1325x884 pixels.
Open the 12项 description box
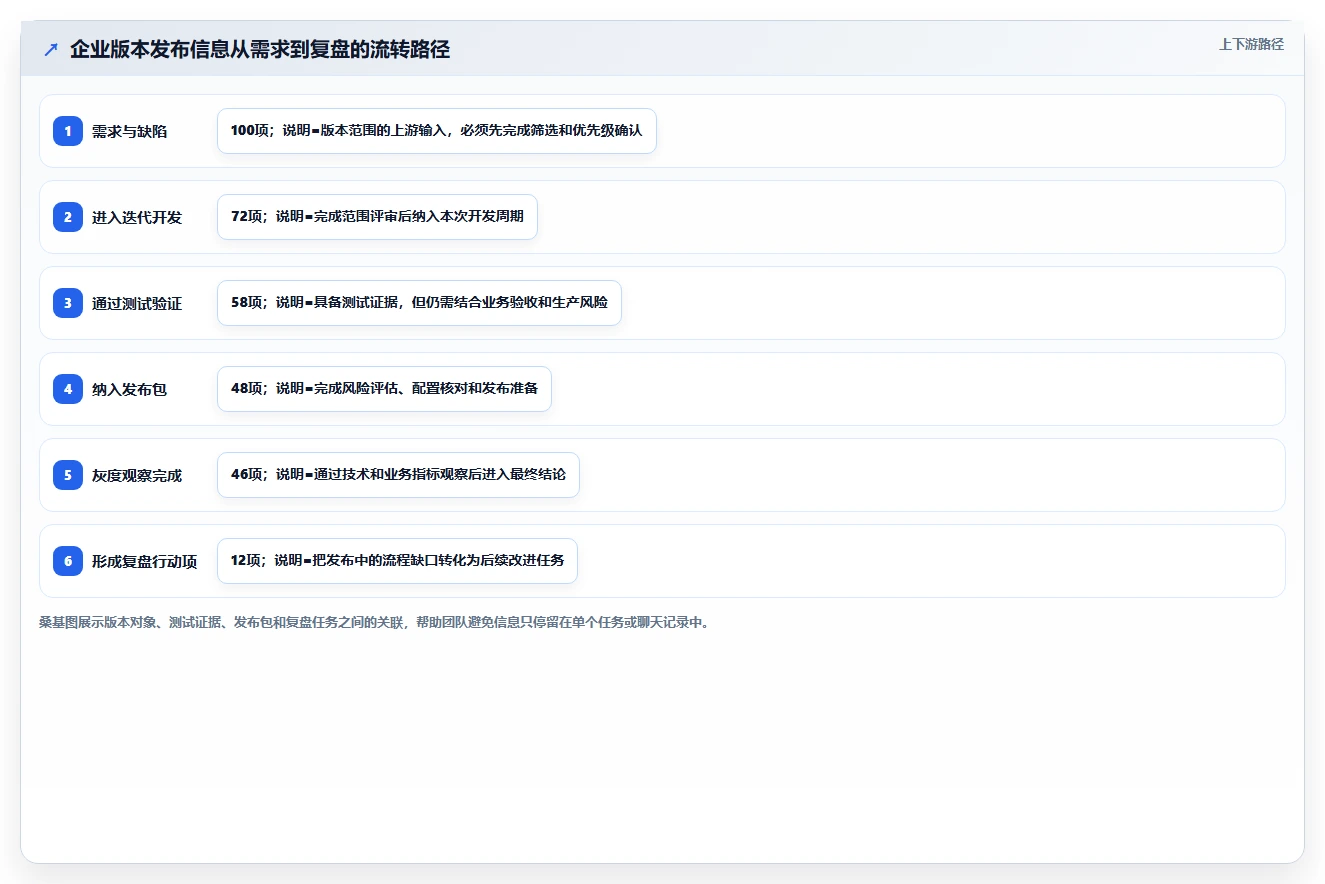pos(397,561)
